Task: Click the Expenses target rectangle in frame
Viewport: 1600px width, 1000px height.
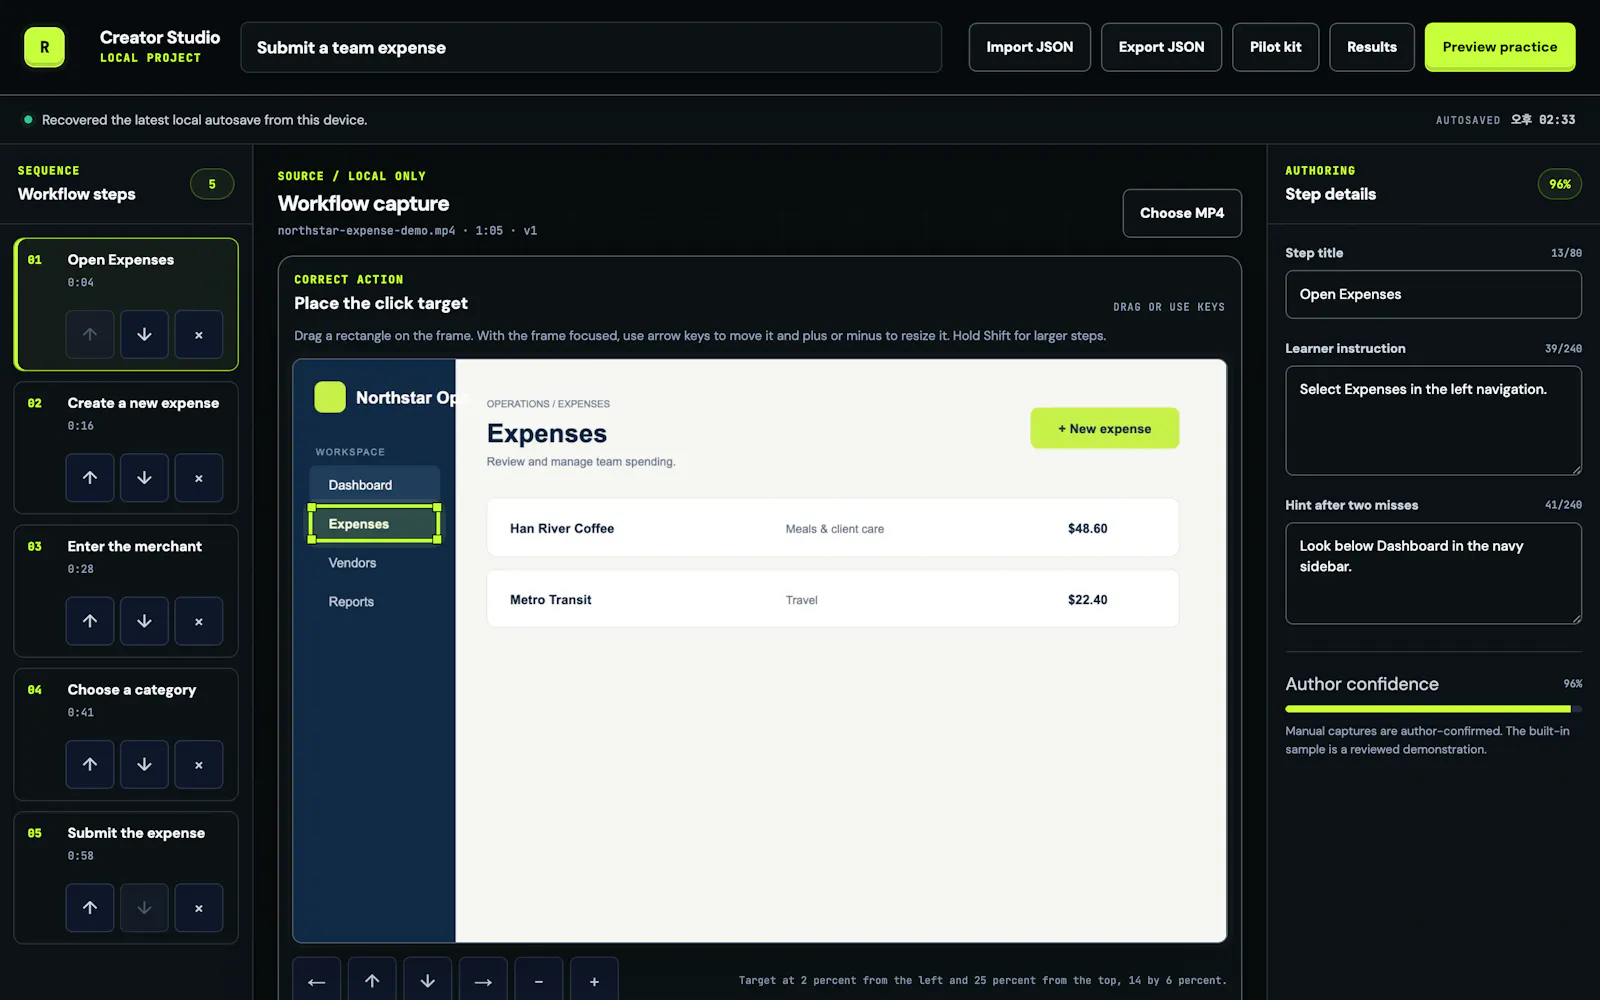Action: coord(374,523)
